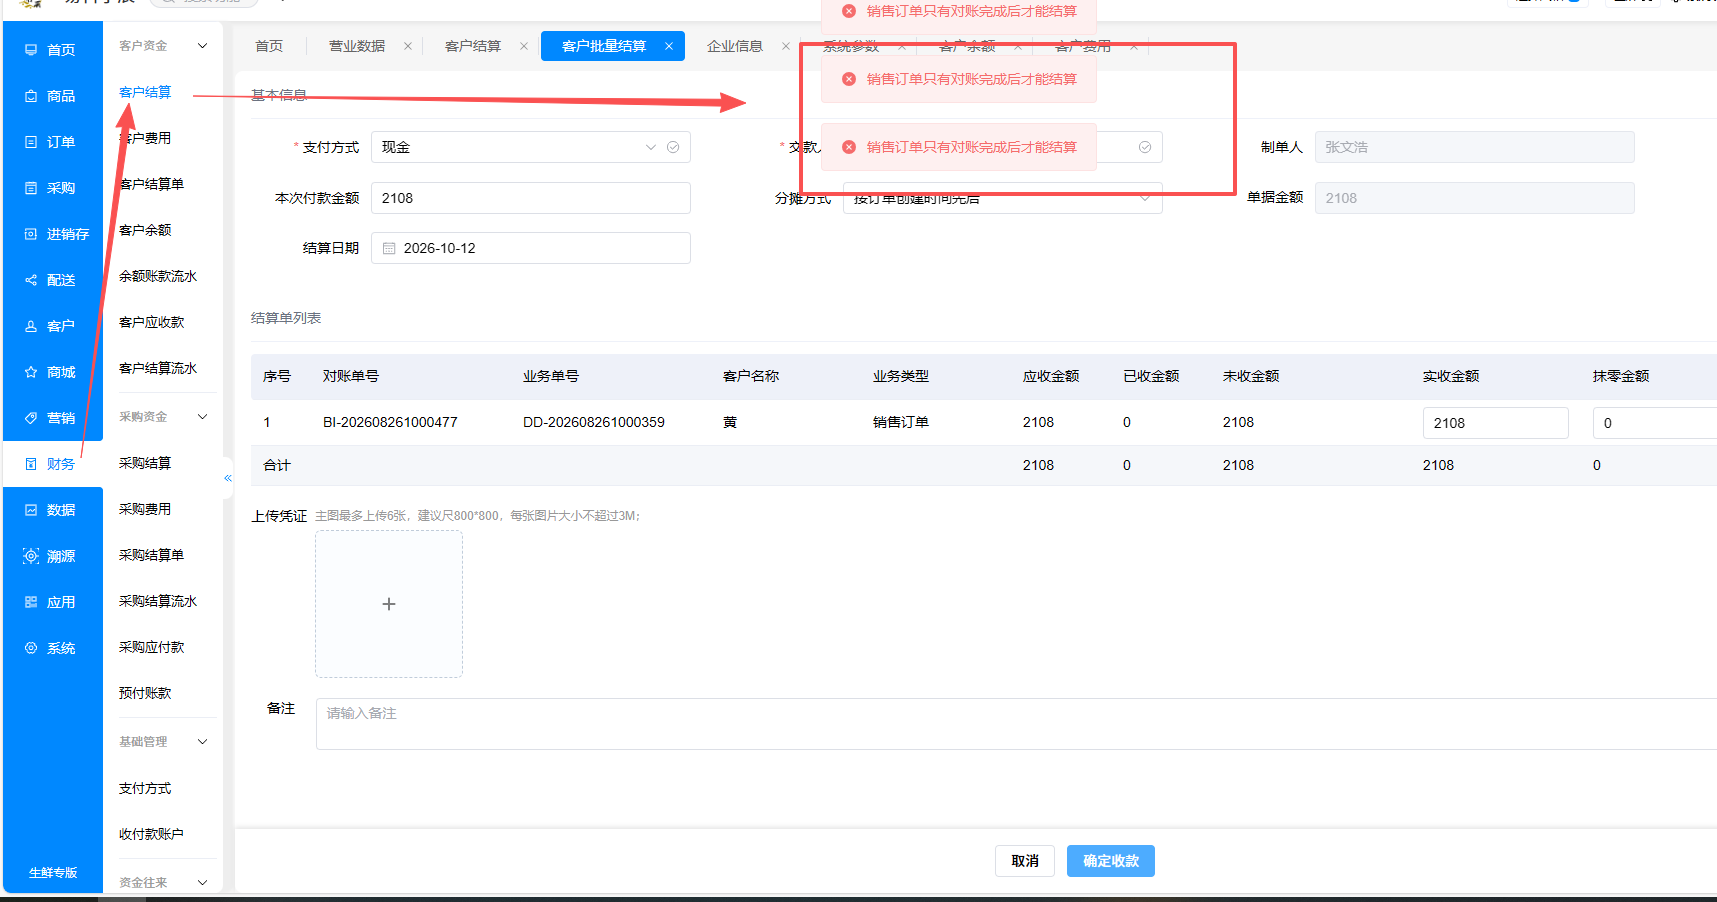Image resolution: width=1717 pixels, height=902 pixels.
Task: Open the calendar icon of 结算日期
Action: coord(389,248)
